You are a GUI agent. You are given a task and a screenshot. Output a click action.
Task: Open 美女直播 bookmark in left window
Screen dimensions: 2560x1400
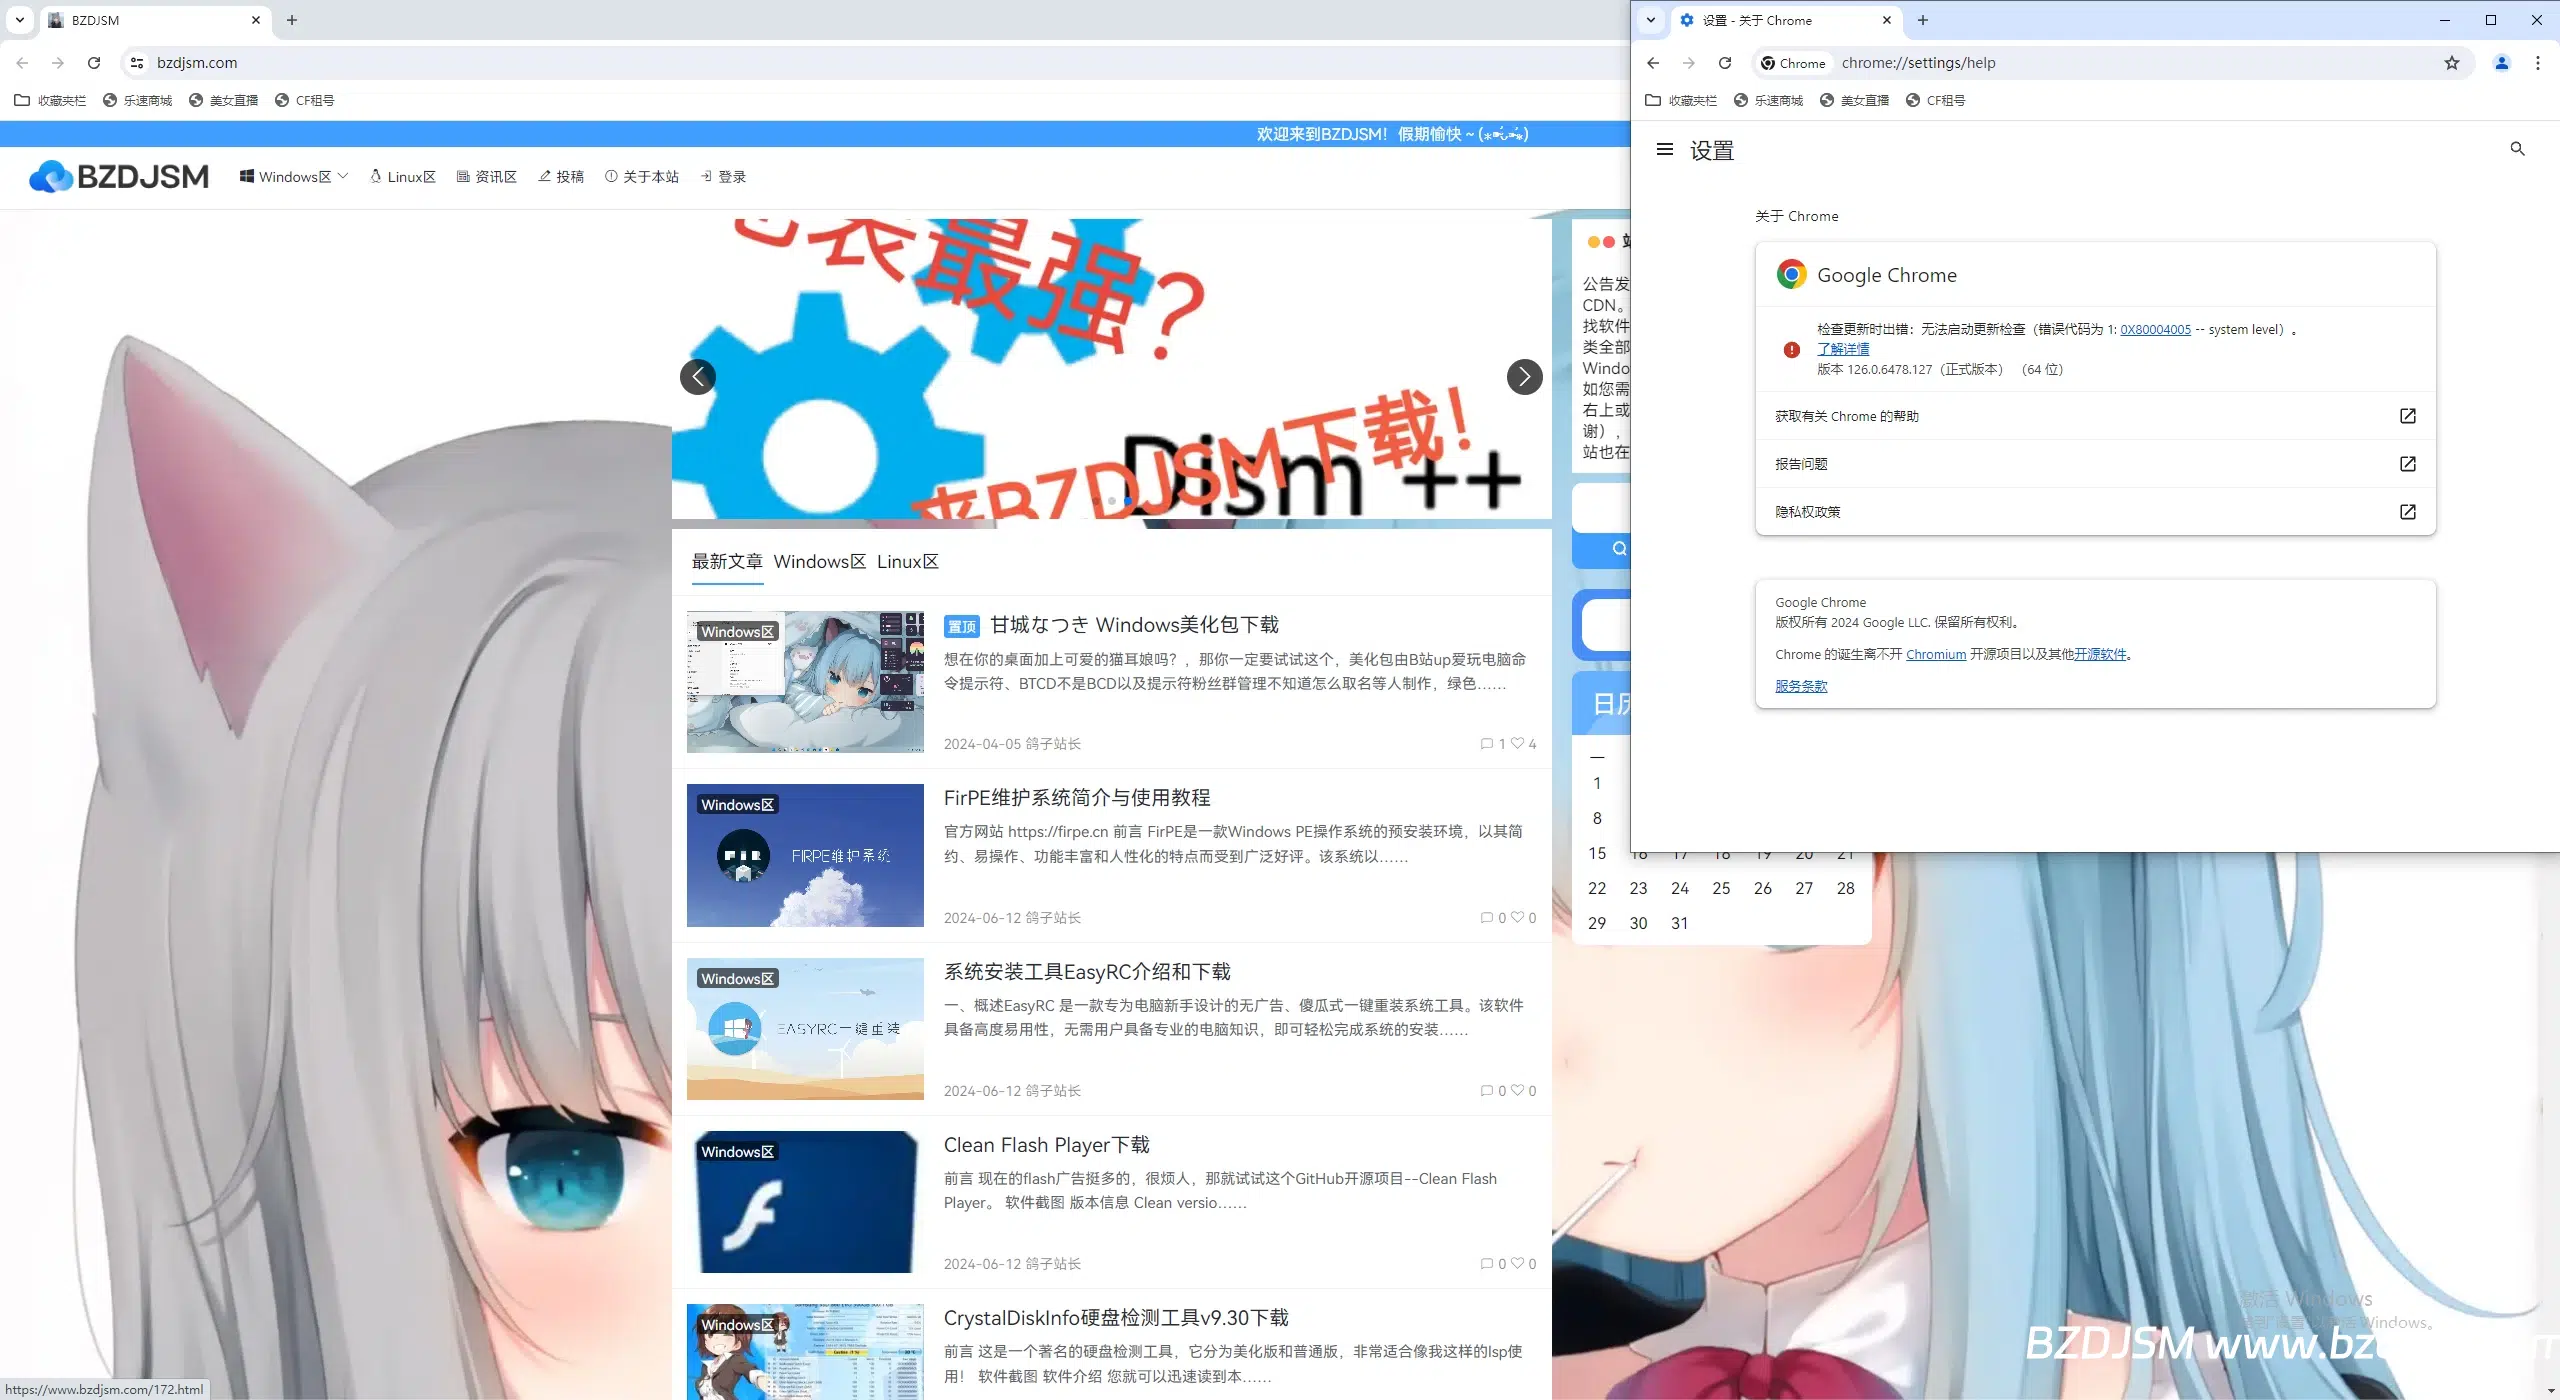tap(224, 100)
